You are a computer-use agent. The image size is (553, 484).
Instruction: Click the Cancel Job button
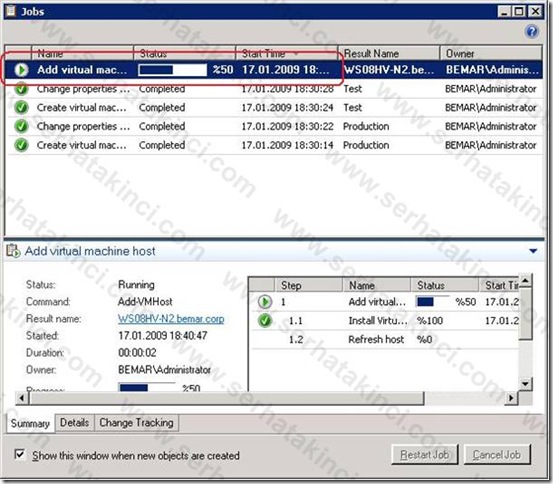pyautogui.click(x=497, y=455)
